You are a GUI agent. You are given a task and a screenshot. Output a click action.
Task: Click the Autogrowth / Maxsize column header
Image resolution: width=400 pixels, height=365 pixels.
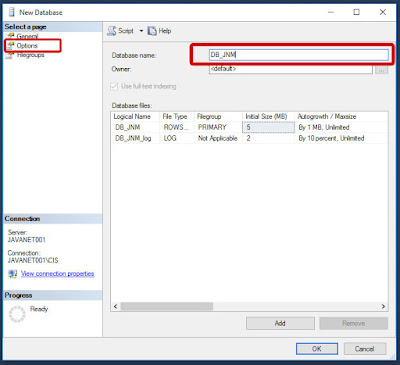341,117
